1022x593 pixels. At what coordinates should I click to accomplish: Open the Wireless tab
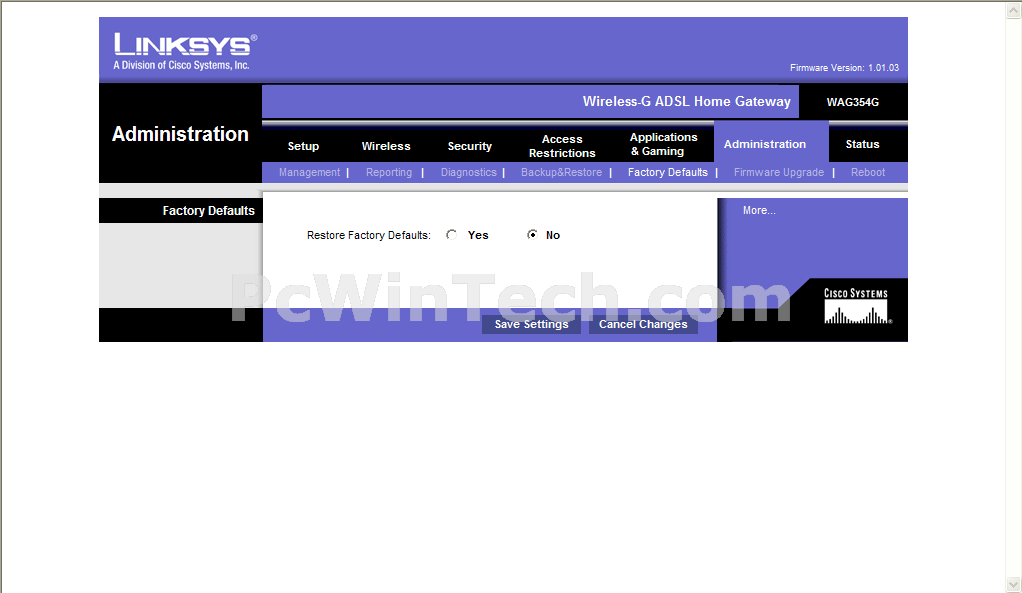(386, 146)
